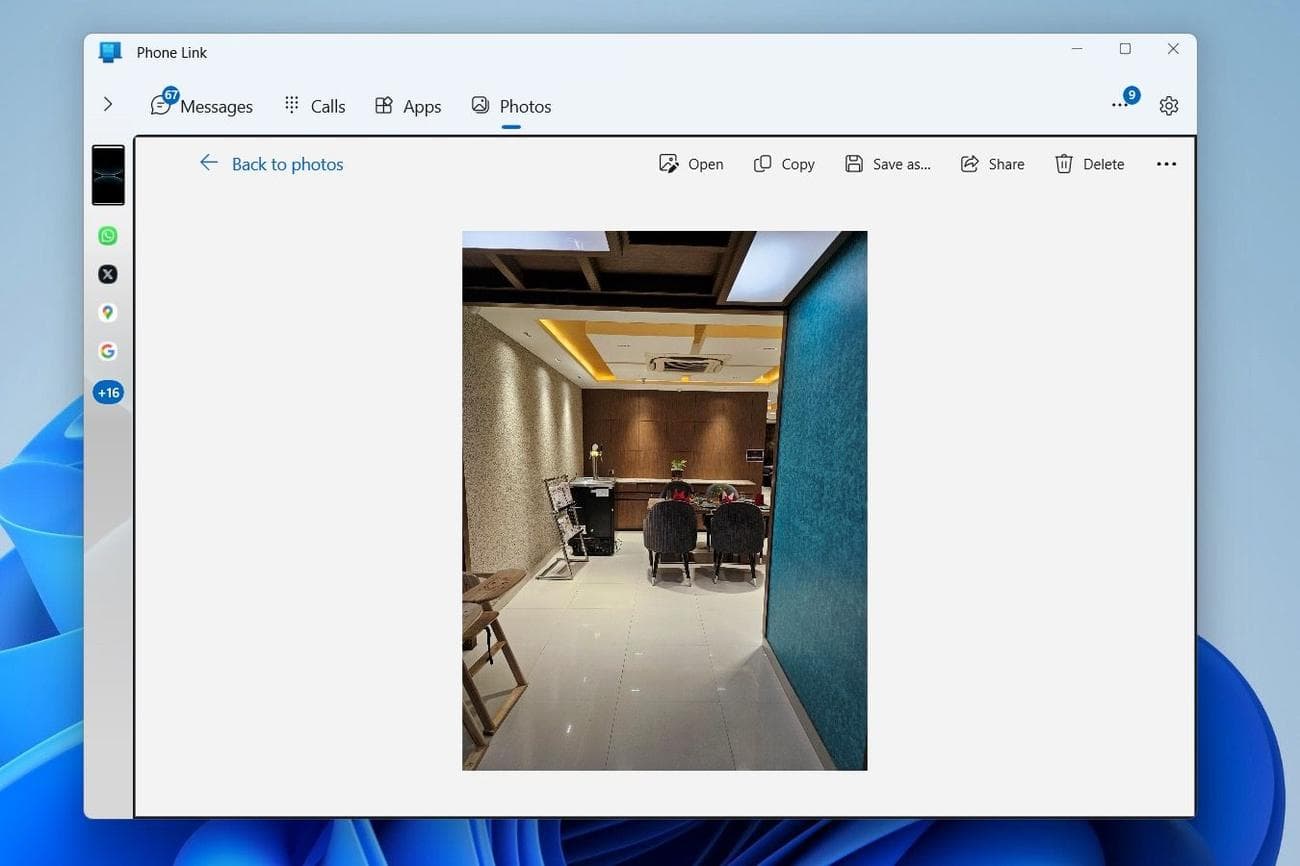Open Google Maps shortcut in sidebar

[x=108, y=313]
